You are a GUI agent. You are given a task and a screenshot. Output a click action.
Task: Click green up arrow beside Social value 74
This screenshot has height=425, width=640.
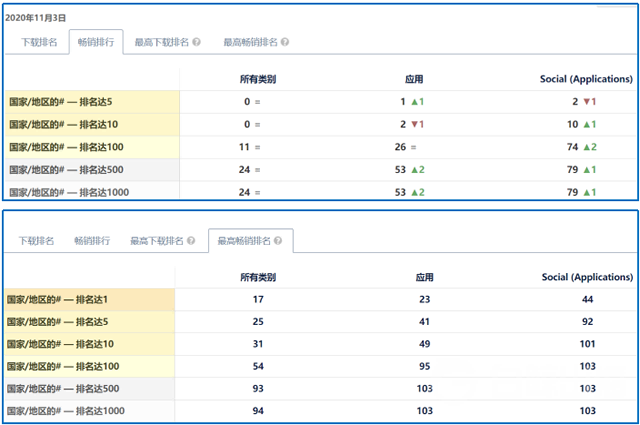(590, 147)
